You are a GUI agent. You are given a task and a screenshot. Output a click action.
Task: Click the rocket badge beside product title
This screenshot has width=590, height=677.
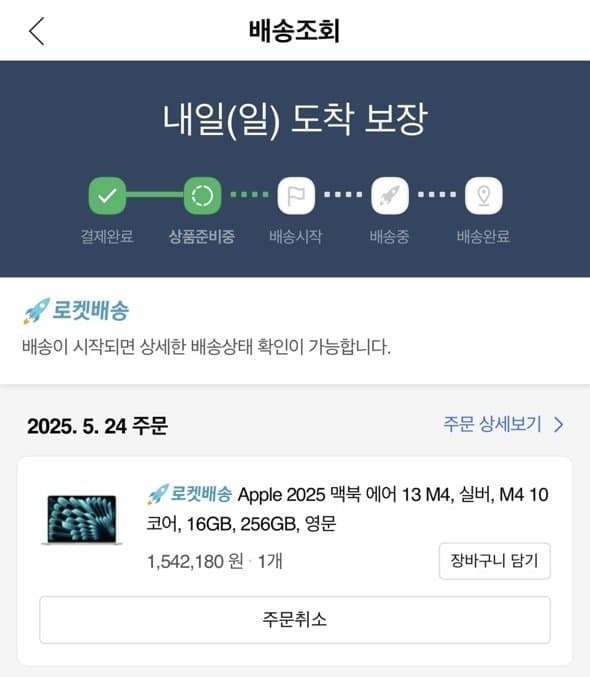(158, 494)
